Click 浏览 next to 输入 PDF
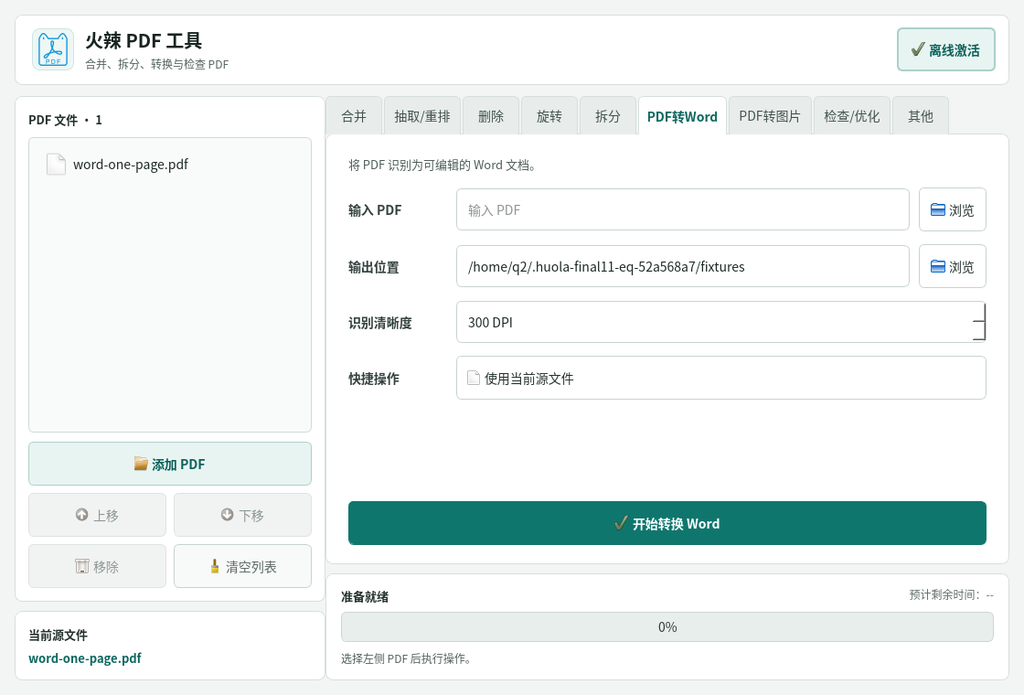The height and width of the screenshot is (695, 1024). [952, 210]
